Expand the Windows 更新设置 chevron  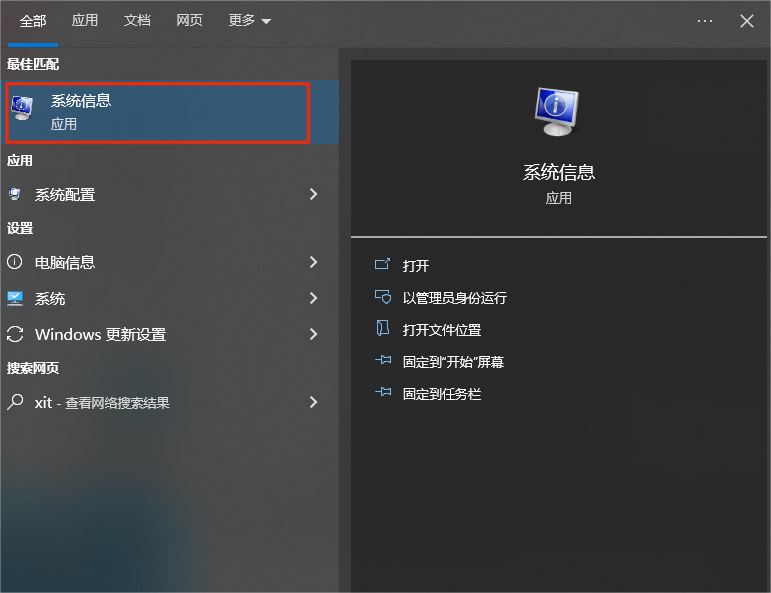click(x=313, y=334)
